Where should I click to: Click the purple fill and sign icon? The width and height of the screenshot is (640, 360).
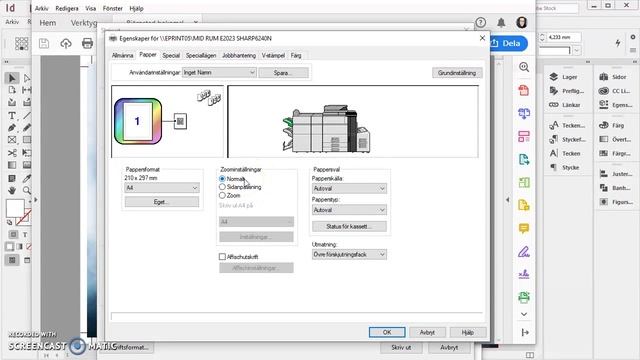[x=524, y=252]
